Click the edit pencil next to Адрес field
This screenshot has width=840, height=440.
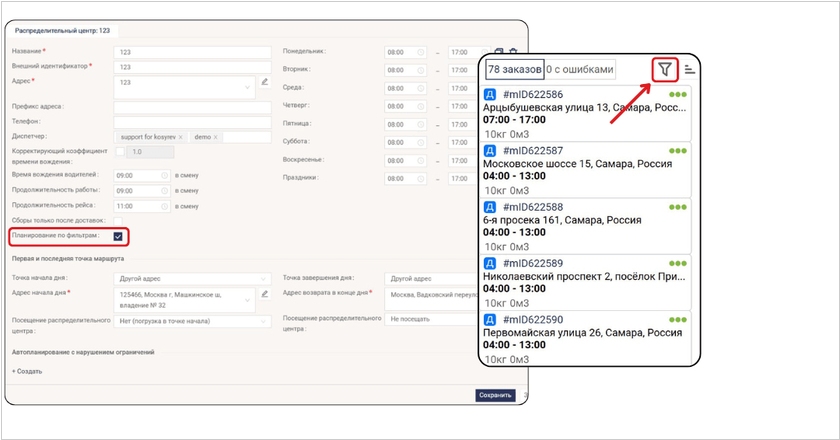(265, 82)
